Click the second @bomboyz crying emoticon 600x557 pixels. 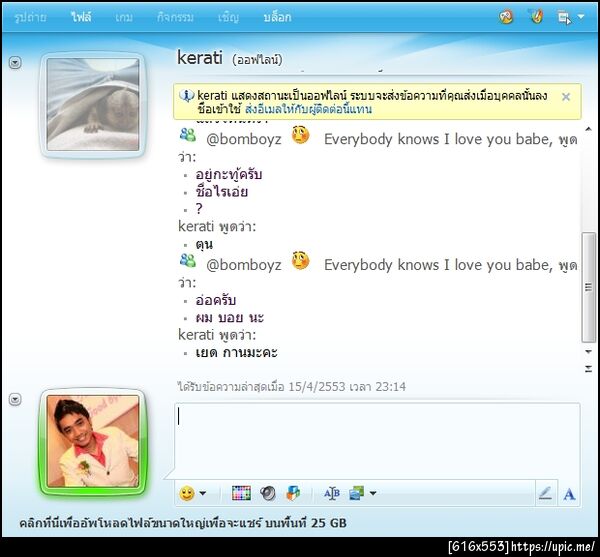point(300,261)
